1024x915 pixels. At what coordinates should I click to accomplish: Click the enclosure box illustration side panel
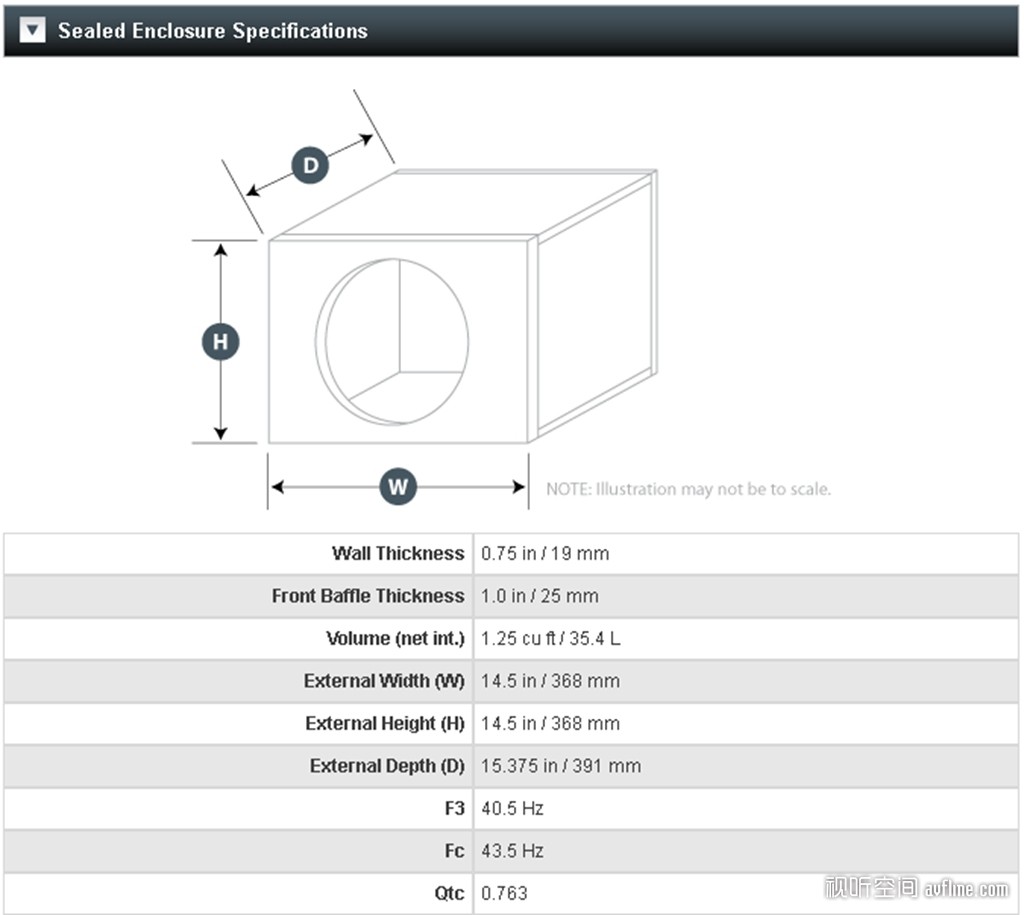coord(596,306)
